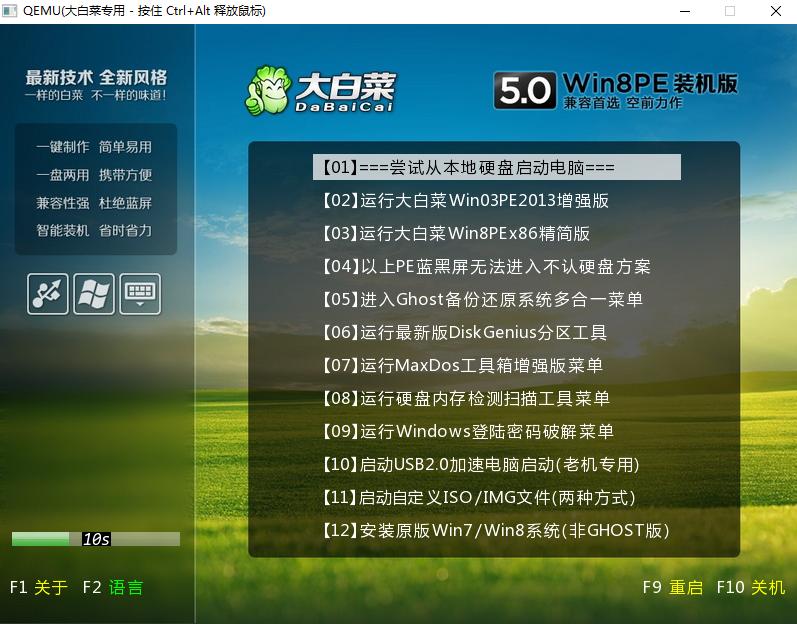Click 一键制作 简单易用 text
Viewport: 797px width, 624px height.
coord(94,147)
